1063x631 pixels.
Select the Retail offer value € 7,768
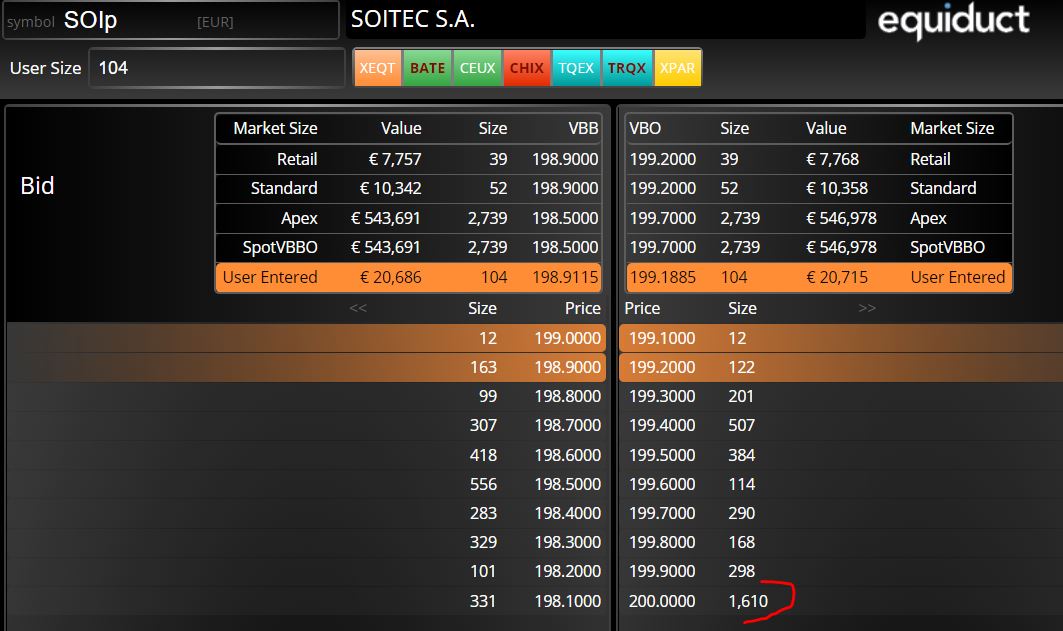833,159
